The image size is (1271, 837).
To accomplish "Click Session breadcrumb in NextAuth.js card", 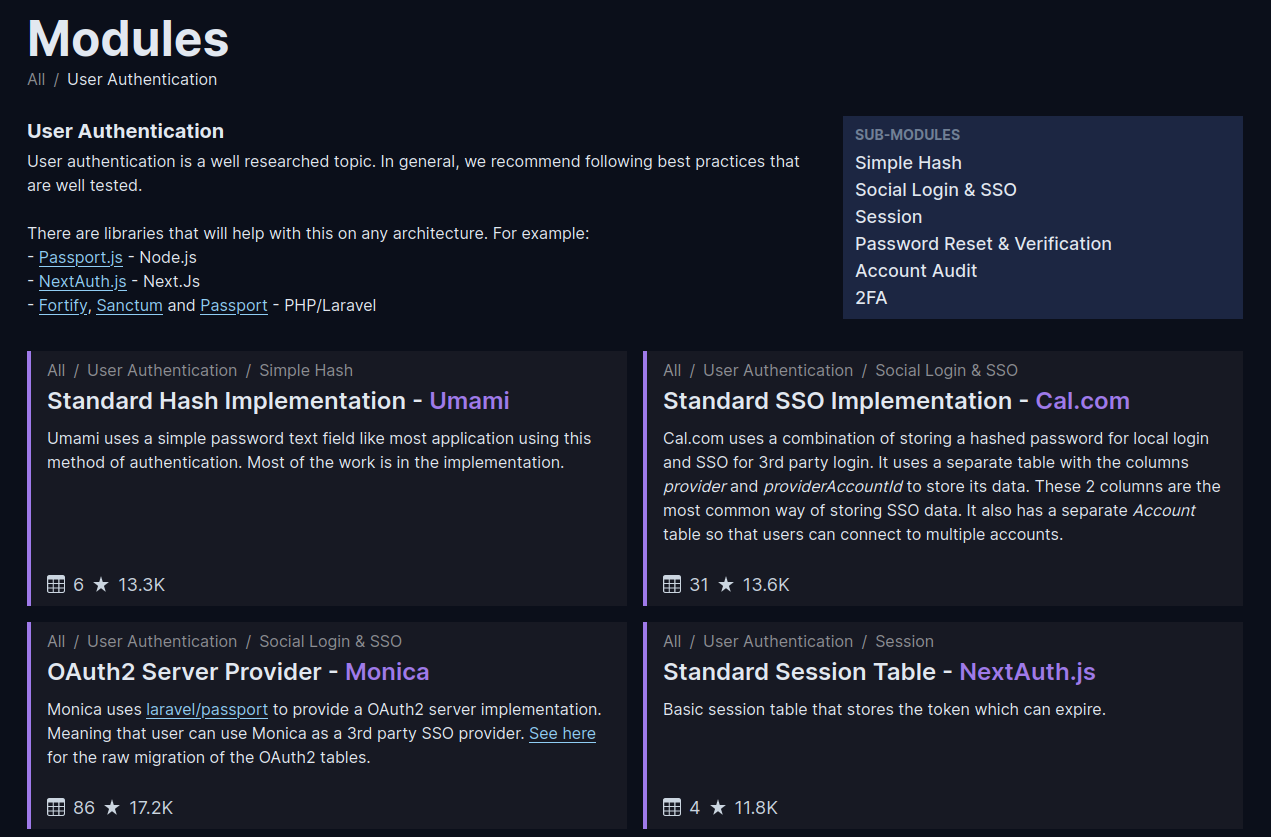I will 904,641.
